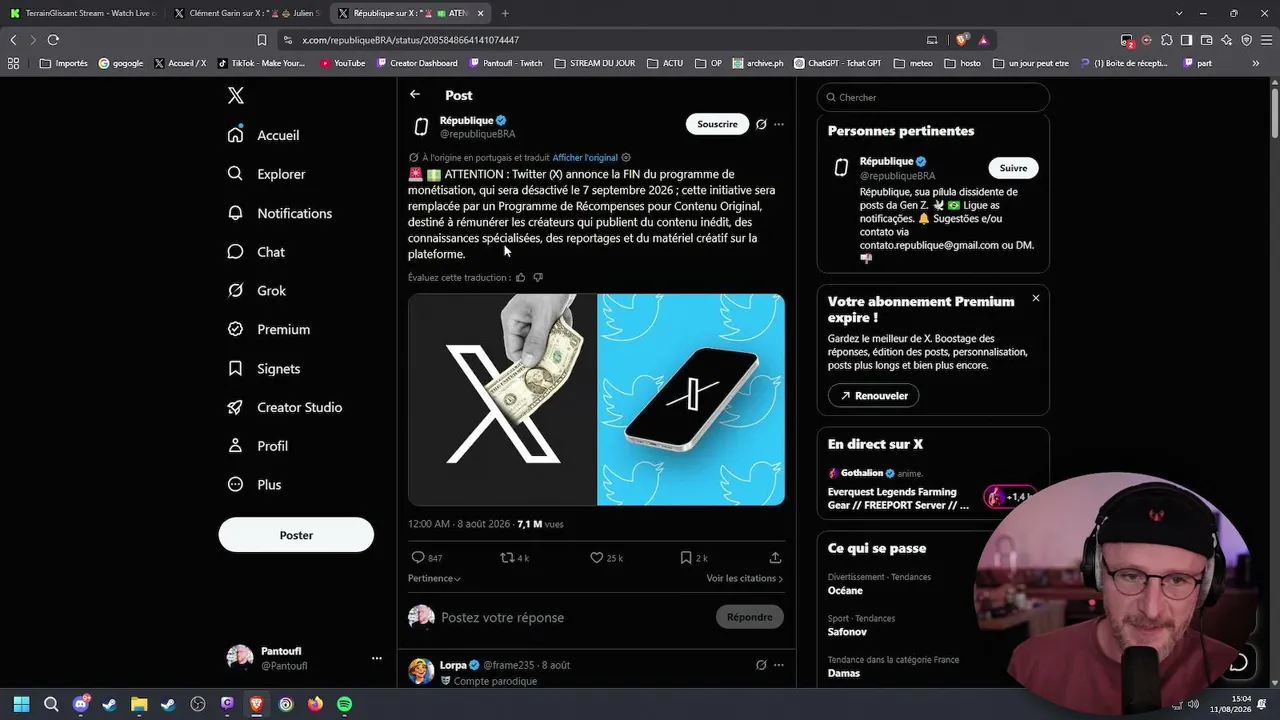Open Brave VPN shield icon
The width and height of the screenshot is (1280, 720).
point(1246,40)
